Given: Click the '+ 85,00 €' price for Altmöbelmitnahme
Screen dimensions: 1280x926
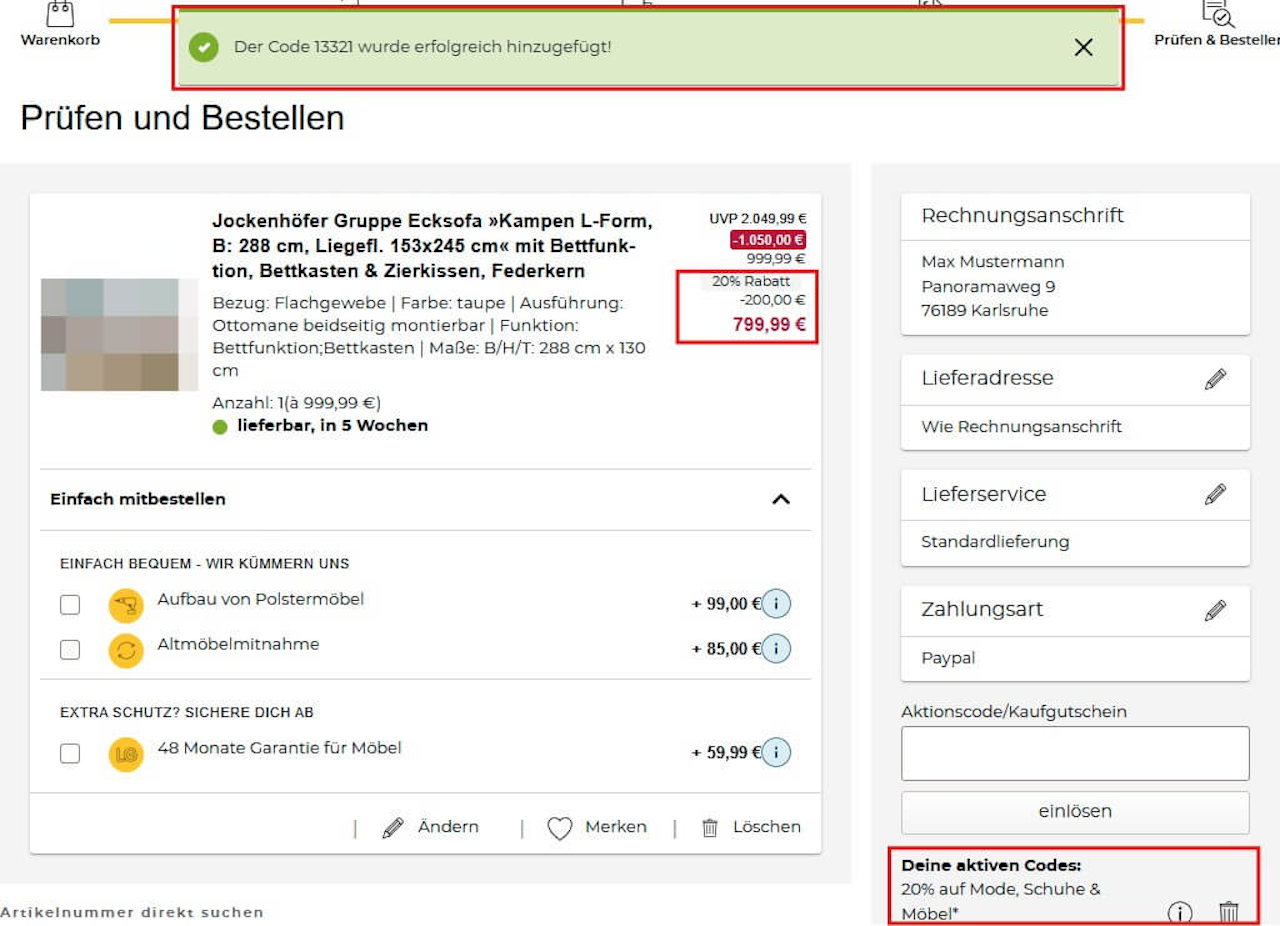Looking at the screenshot, I should 726,649.
